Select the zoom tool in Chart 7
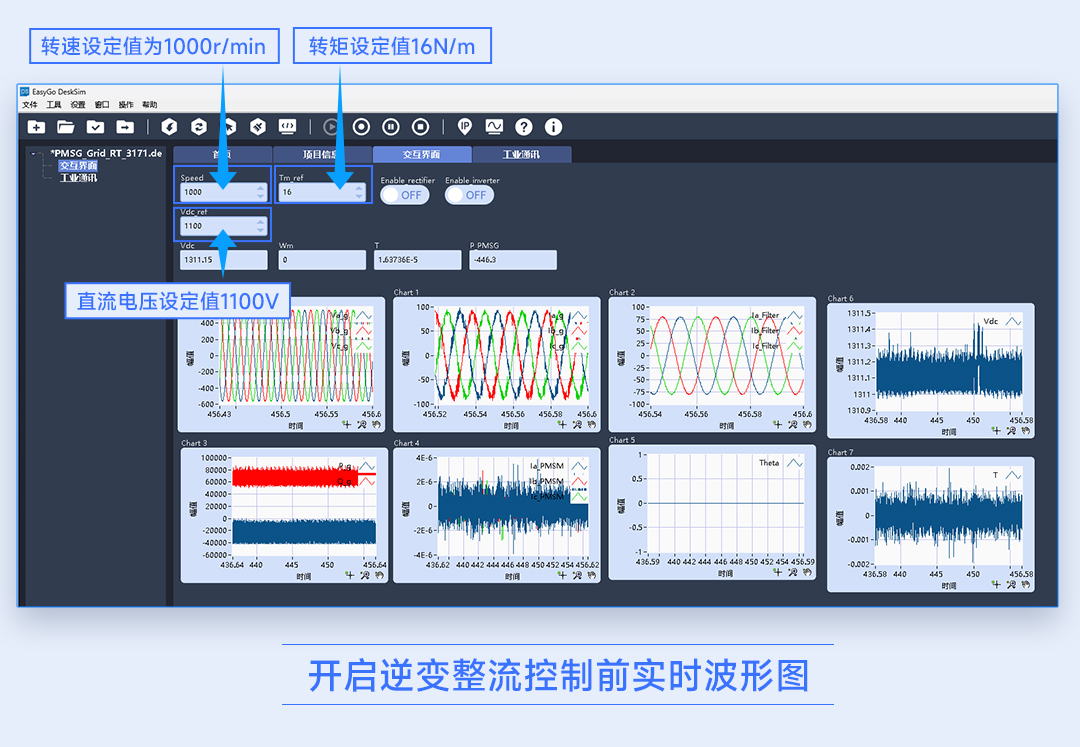The height and width of the screenshot is (747, 1080). click(1011, 585)
